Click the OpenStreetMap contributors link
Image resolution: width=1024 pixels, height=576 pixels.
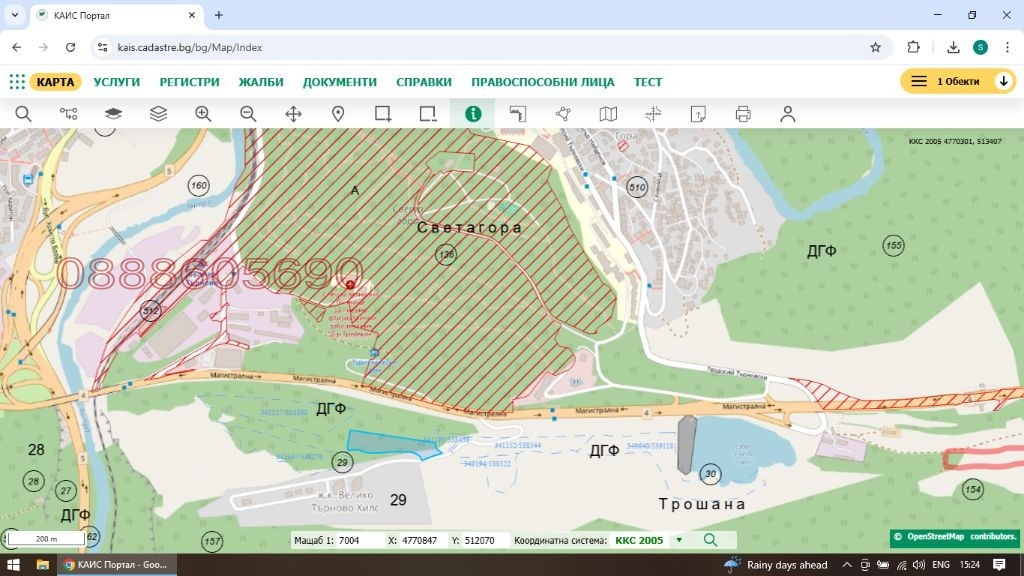pos(955,536)
